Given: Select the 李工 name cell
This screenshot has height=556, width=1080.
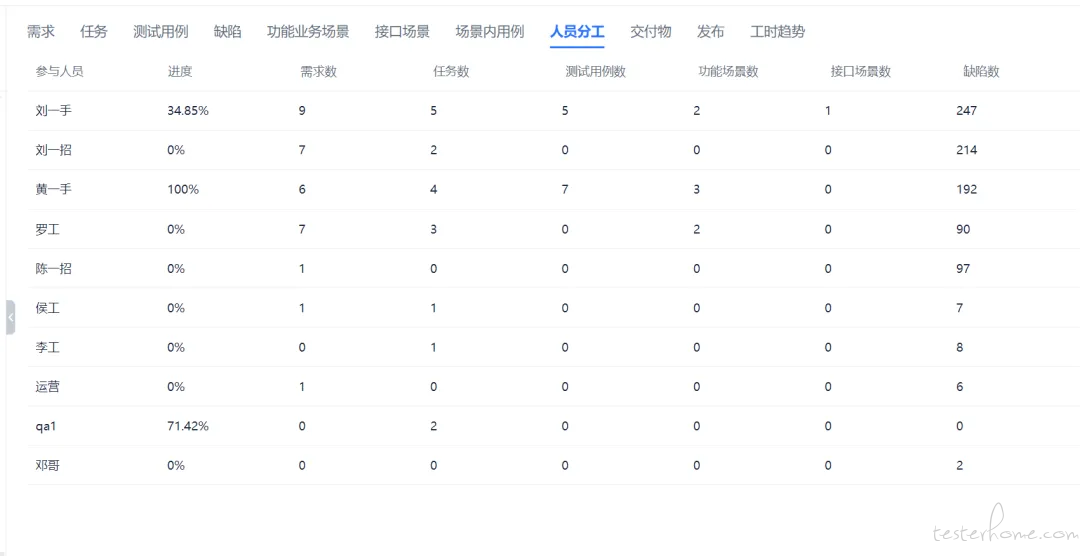Looking at the screenshot, I should tap(48, 347).
